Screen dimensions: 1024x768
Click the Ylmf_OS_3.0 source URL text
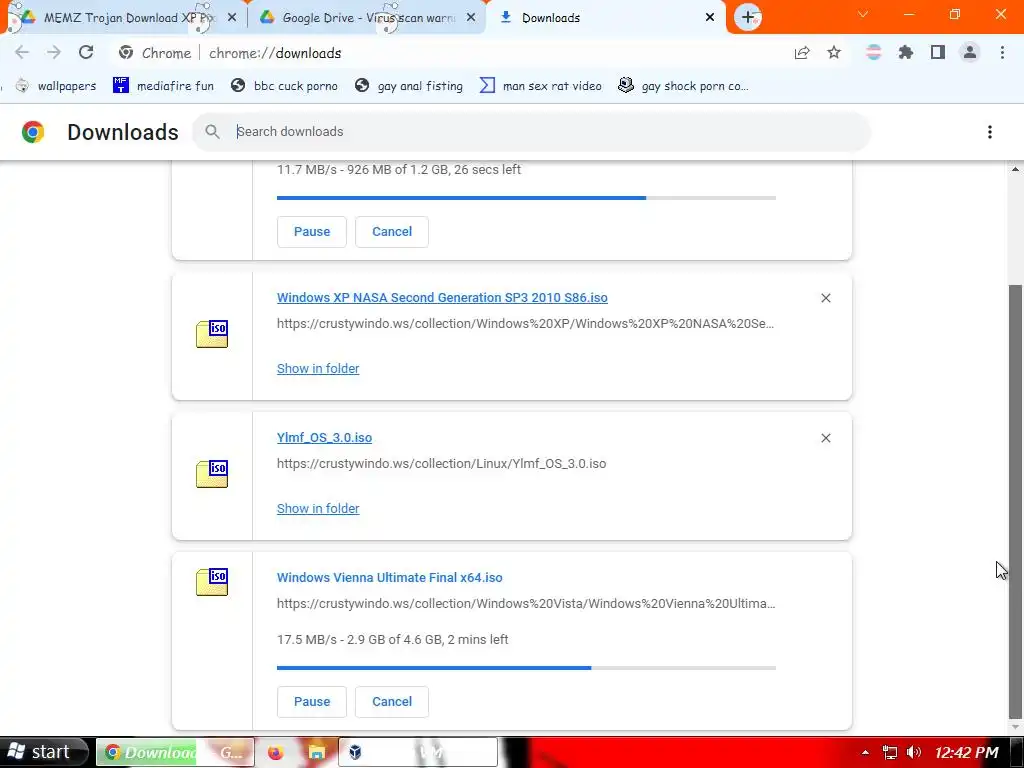[x=441, y=464]
